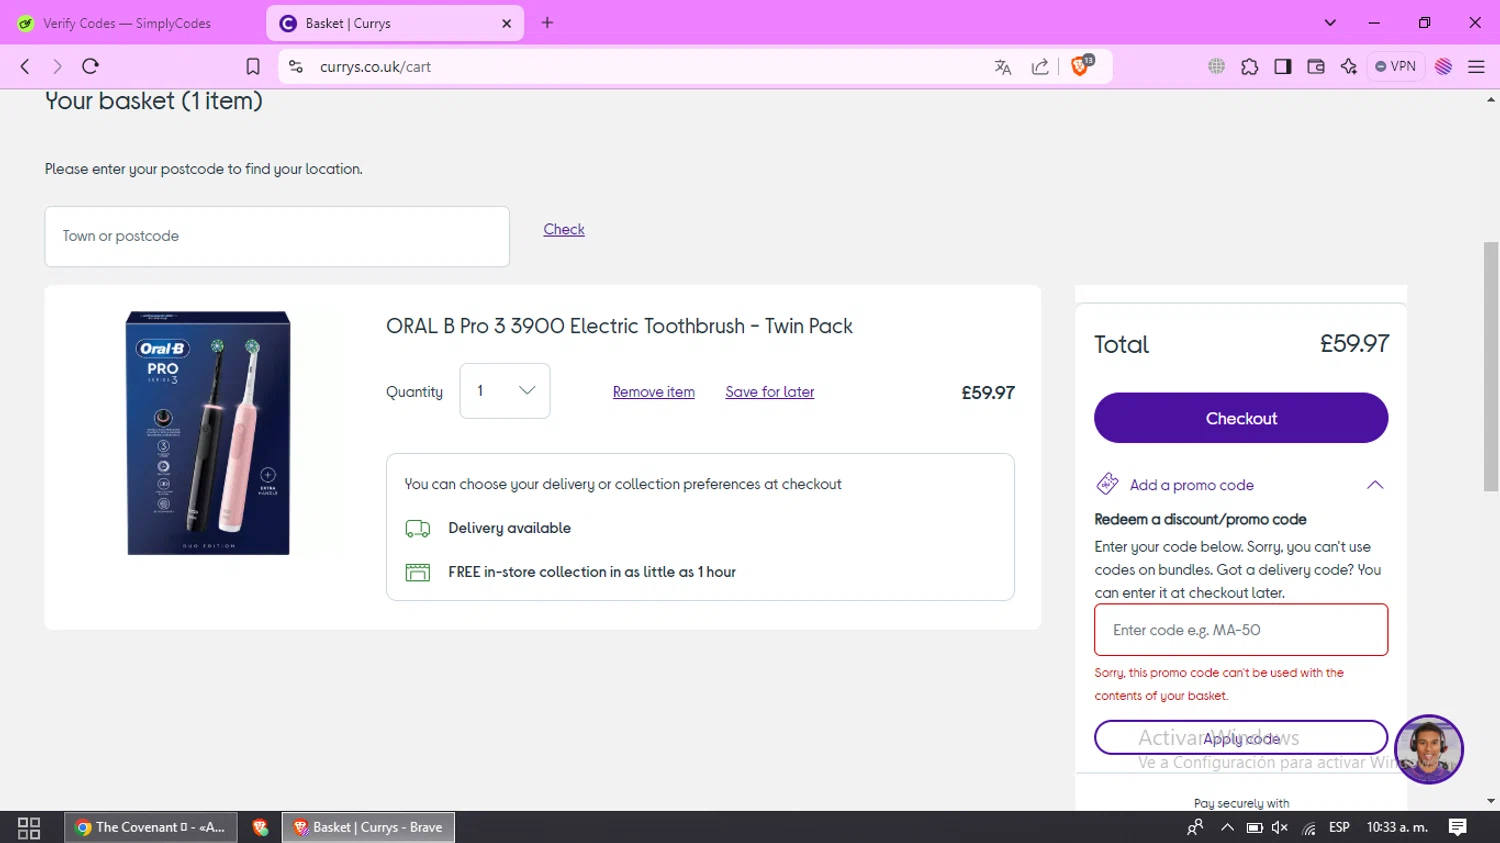The width and height of the screenshot is (1500, 843).
Task: Click the page vertical scrollbar
Action: click(1491, 366)
